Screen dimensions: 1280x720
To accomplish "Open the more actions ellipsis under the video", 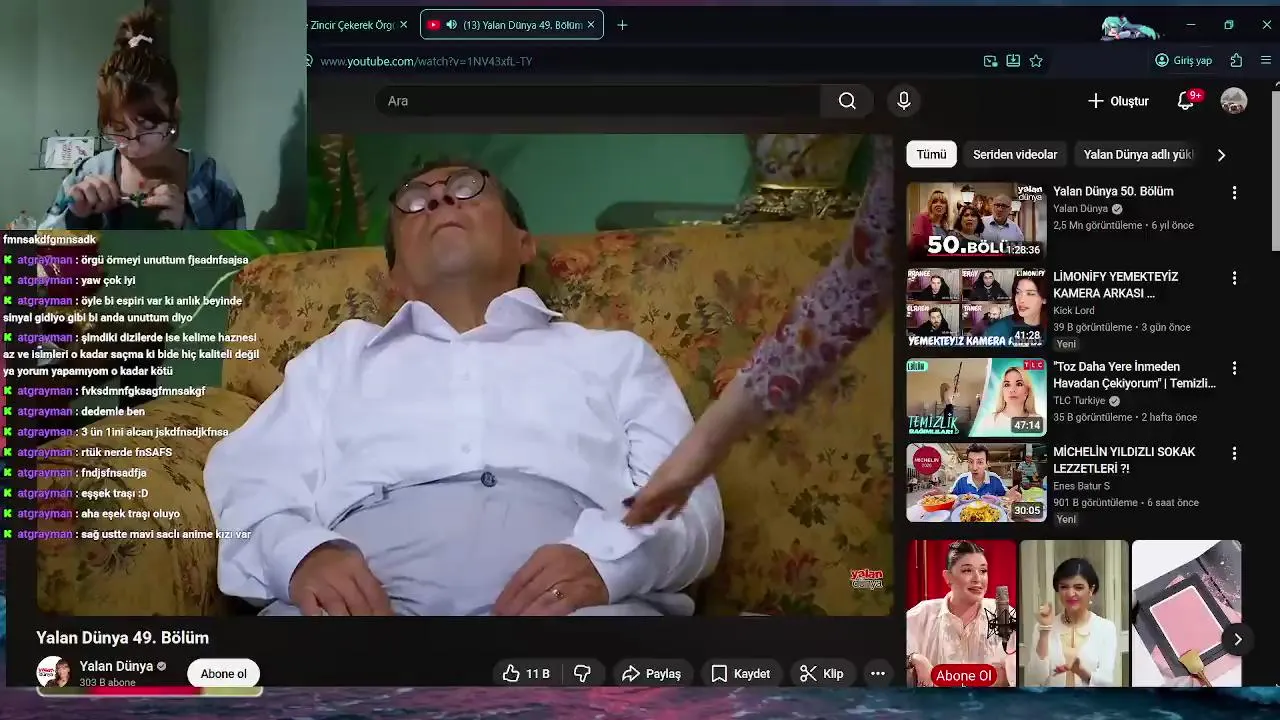I will pyautogui.click(x=878, y=674).
